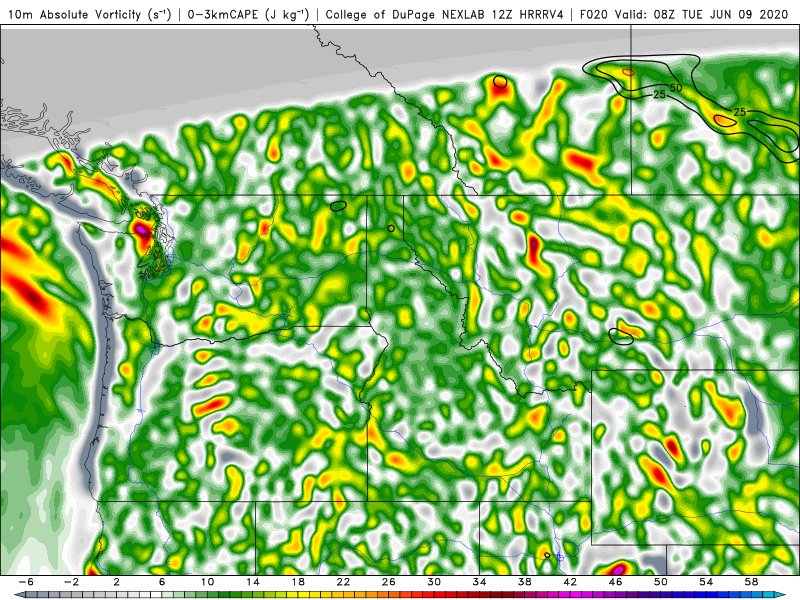Click the '0-3kmCAPE (J kg⁻¹)' title text
Screen dimensions: 800x600
point(248,14)
